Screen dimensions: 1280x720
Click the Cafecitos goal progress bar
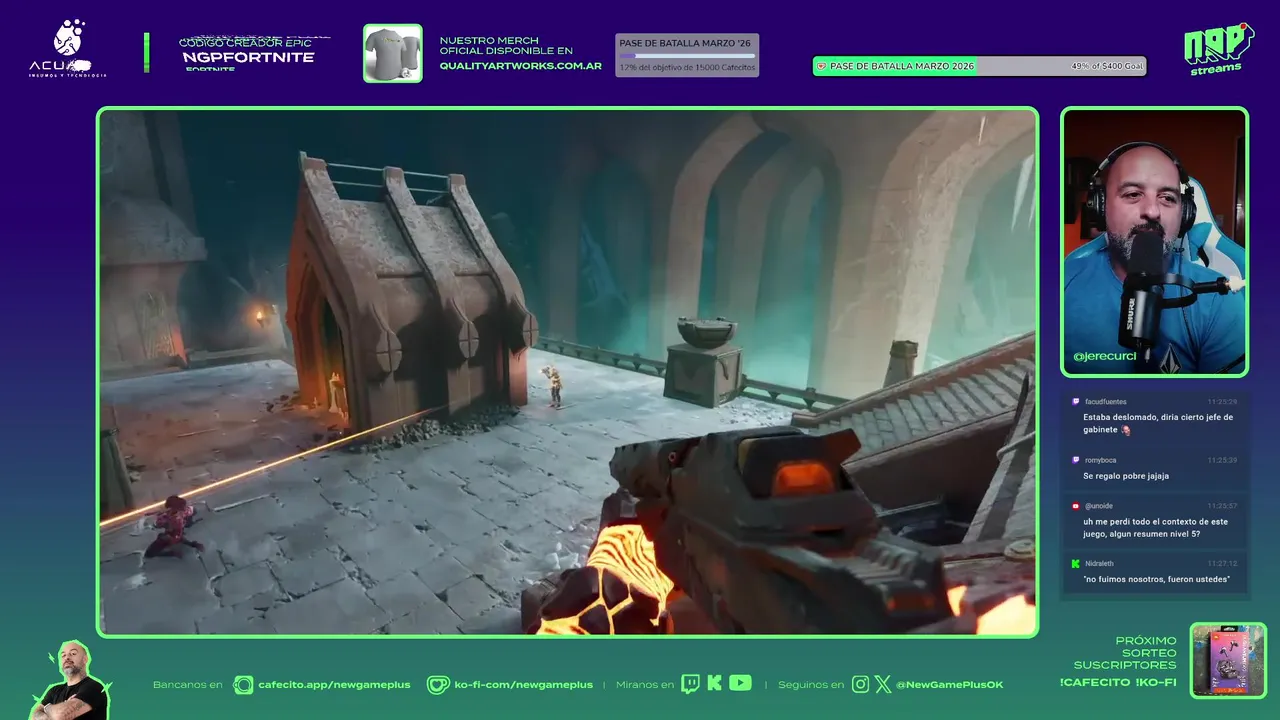click(x=686, y=56)
